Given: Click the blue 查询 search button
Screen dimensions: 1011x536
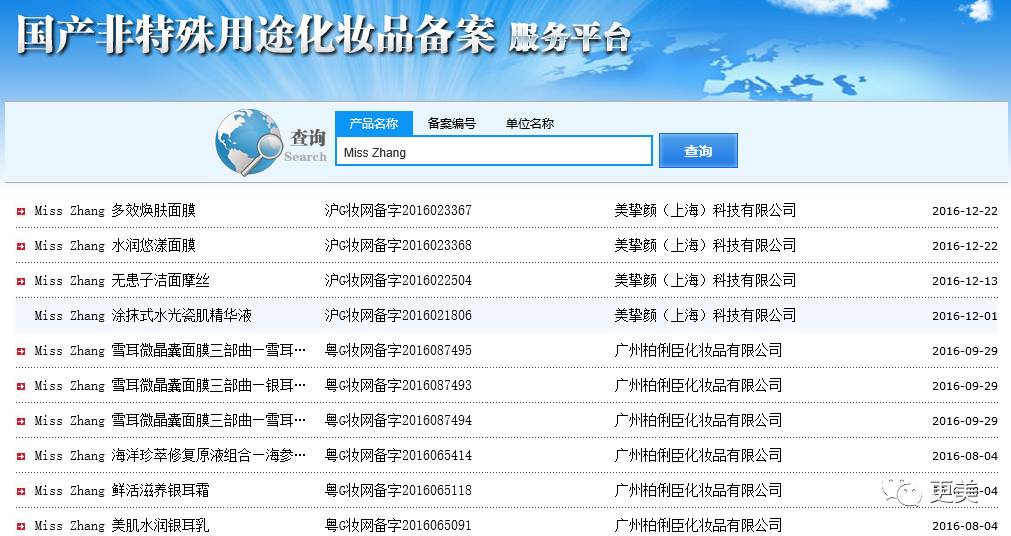Looking at the screenshot, I should click(x=698, y=151).
